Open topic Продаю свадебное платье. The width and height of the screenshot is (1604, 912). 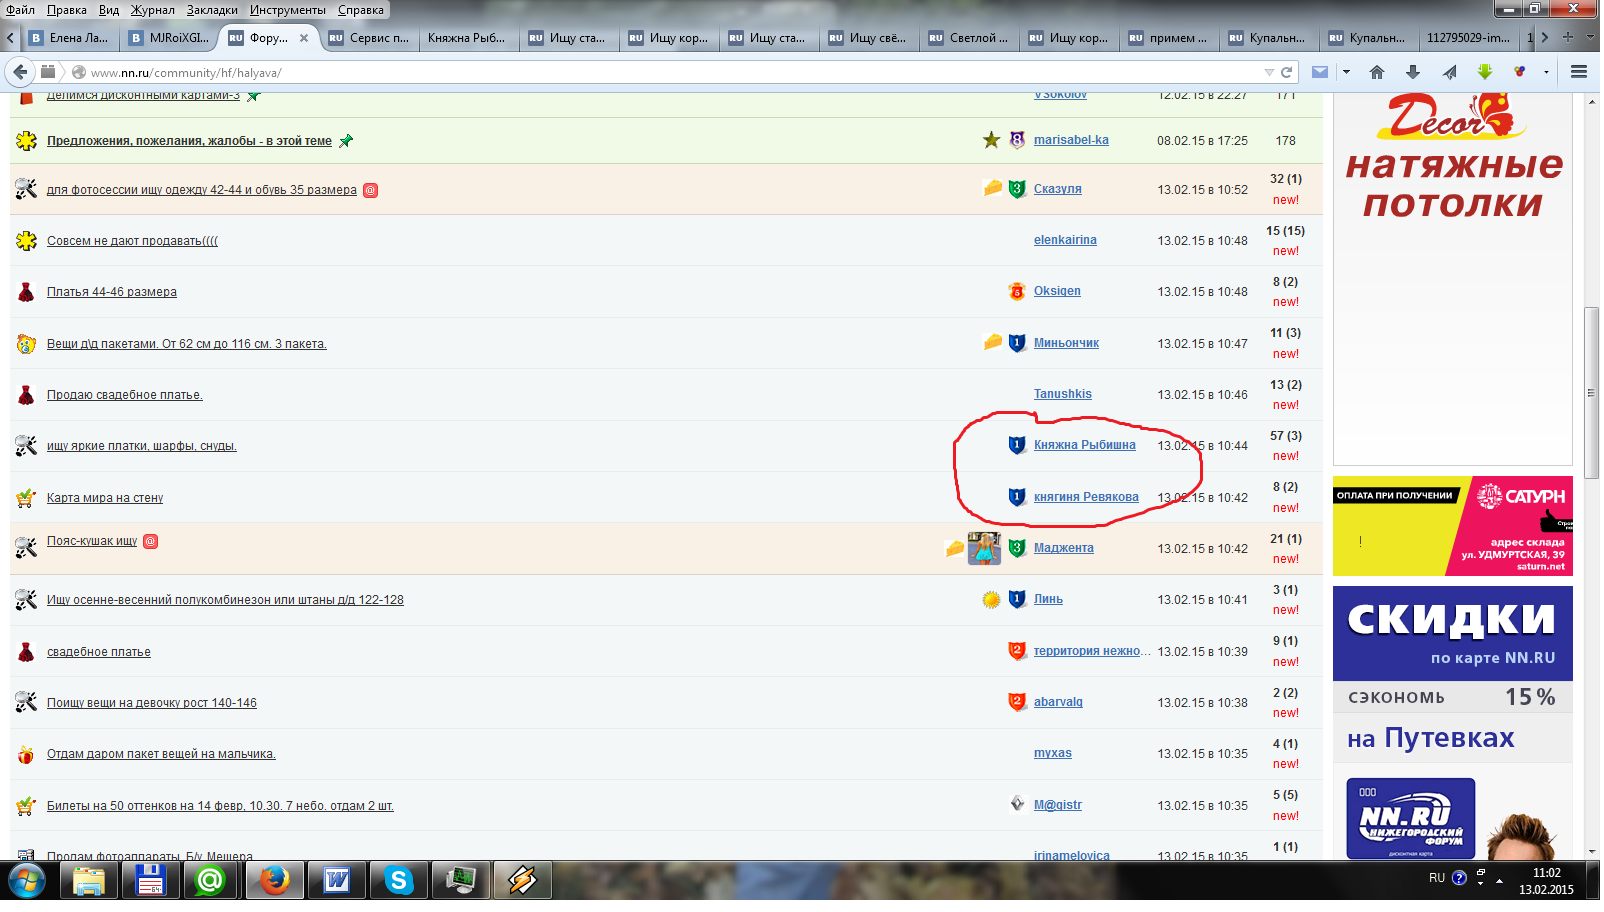pos(125,395)
